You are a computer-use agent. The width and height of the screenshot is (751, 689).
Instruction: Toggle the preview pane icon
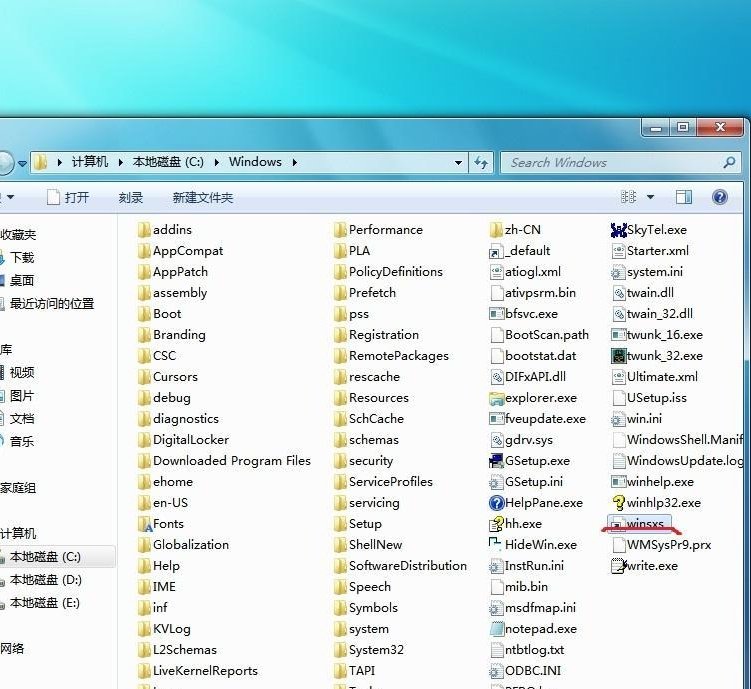[x=683, y=197]
